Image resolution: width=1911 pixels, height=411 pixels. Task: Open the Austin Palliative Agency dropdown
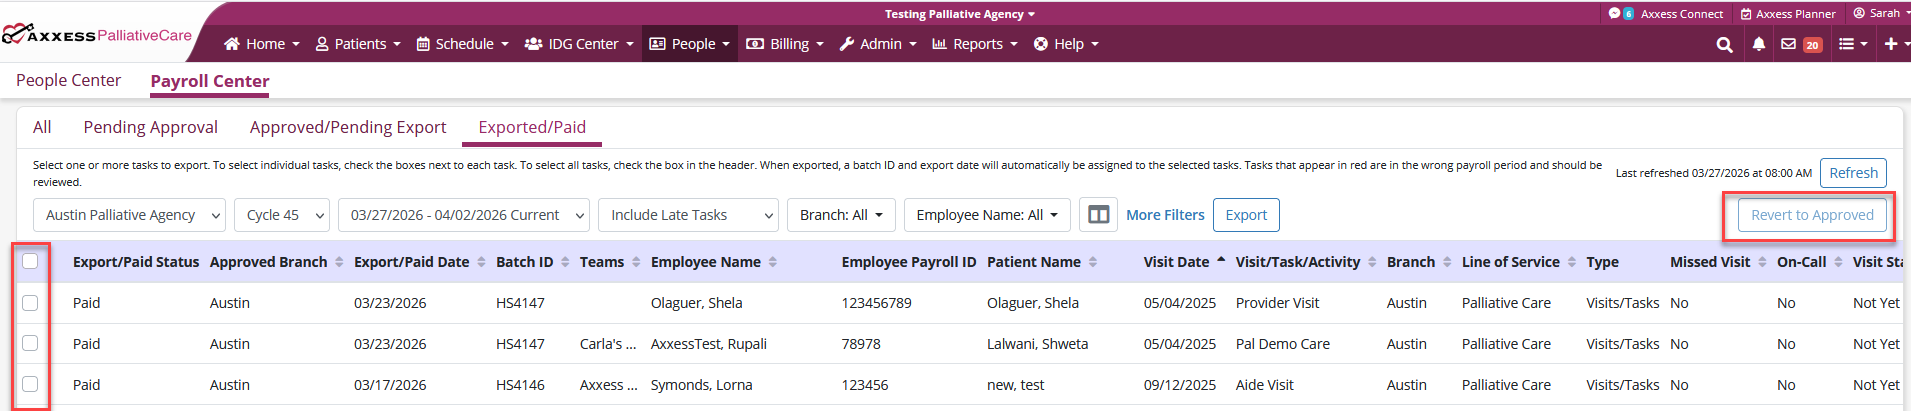point(130,215)
